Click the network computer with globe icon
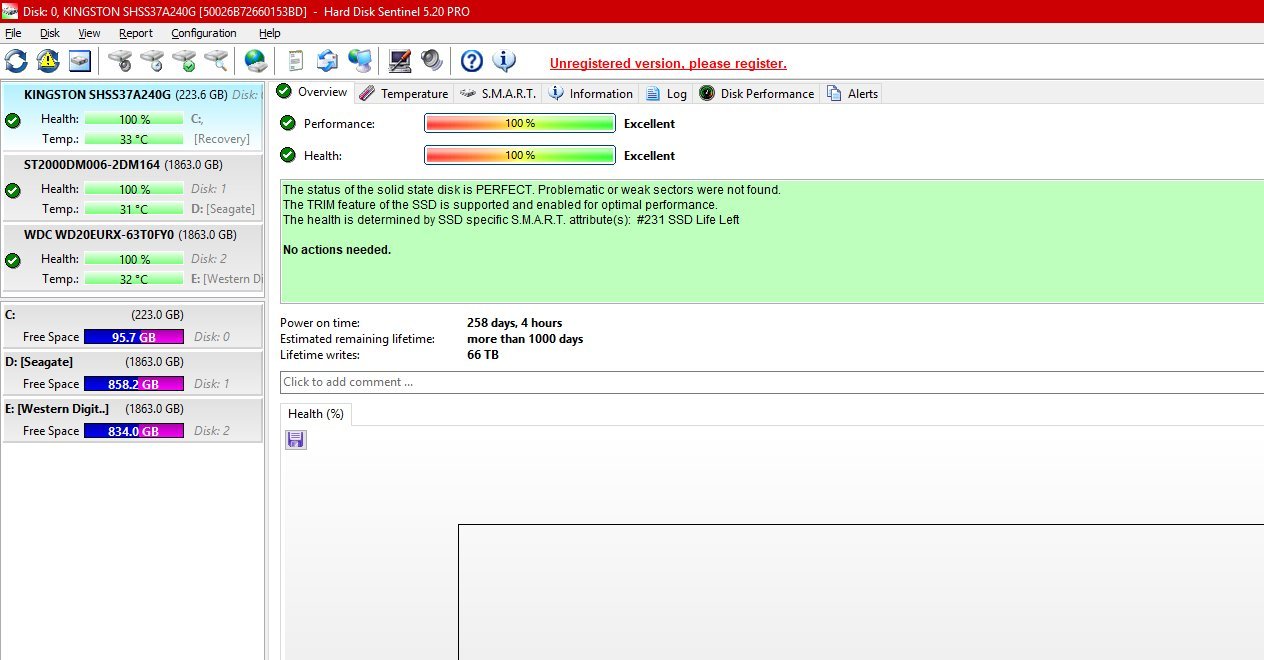Screen dimensions: 1264x660 pyautogui.click(x=360, y=61)
